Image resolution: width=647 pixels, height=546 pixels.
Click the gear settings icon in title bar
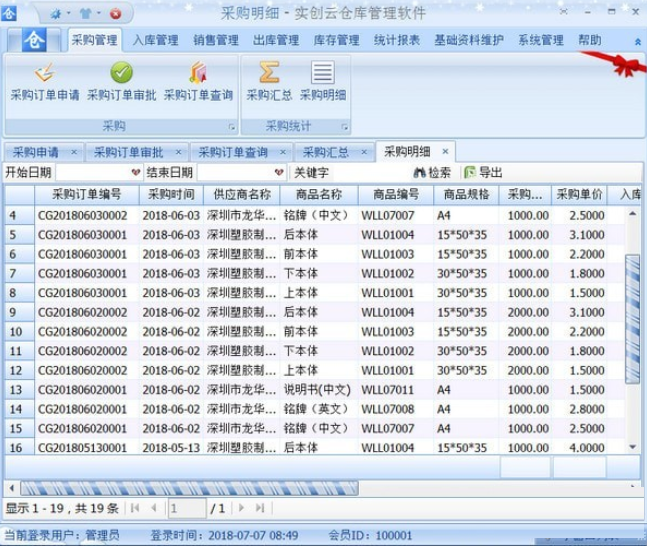[x=56, y=14]
